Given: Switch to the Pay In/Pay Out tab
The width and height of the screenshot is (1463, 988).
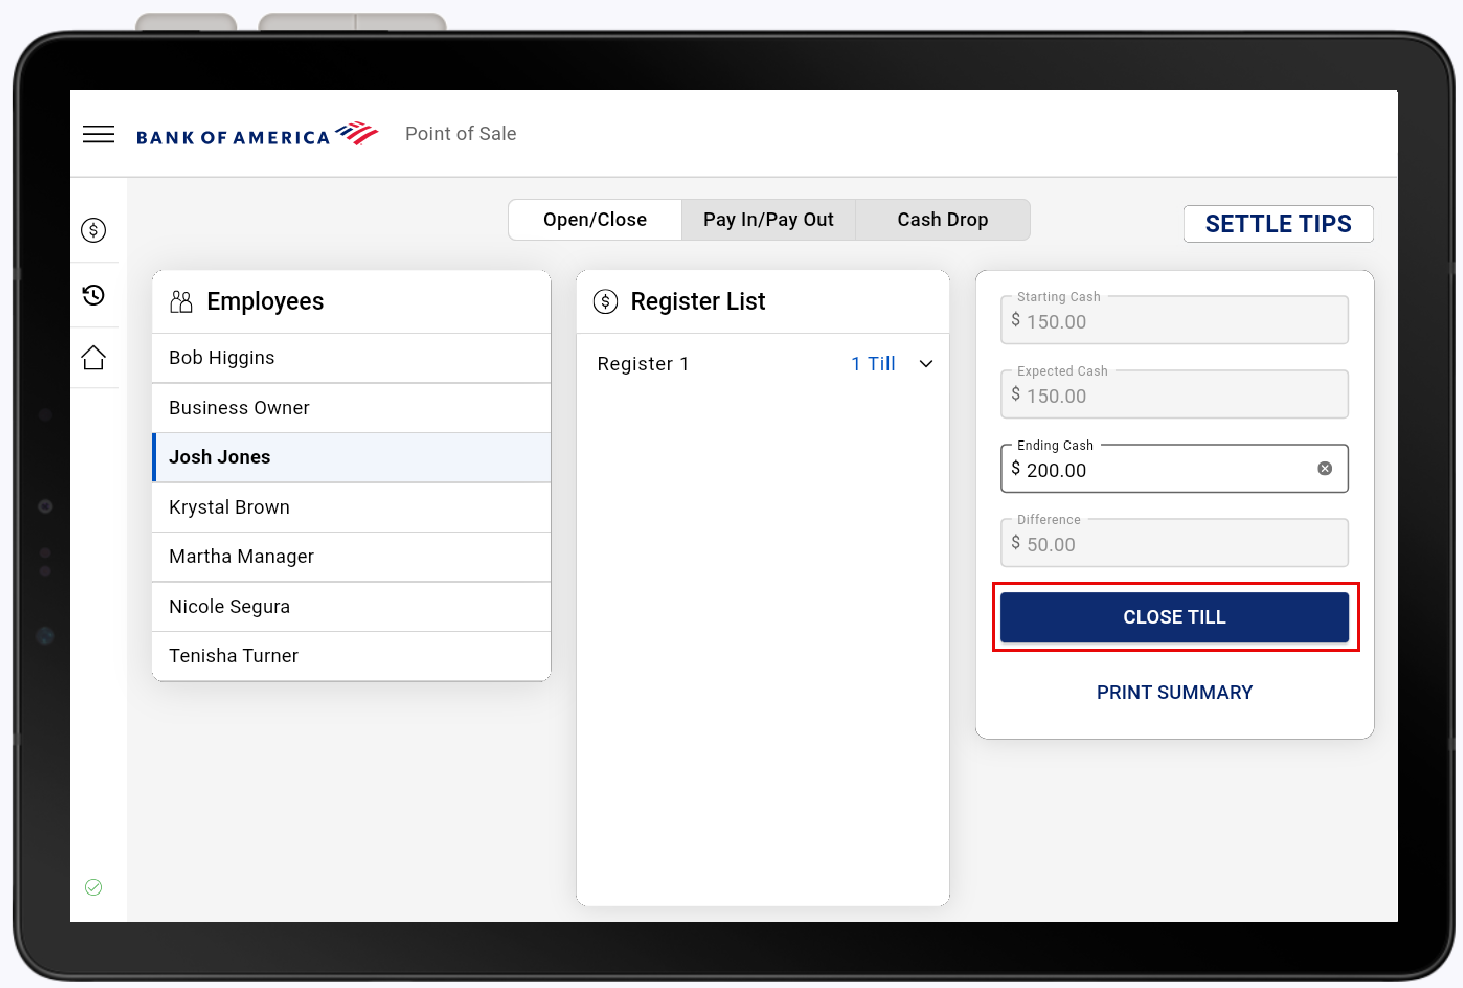Looking at the screenshot, I should pyautogui.click(x=768, y=220).
